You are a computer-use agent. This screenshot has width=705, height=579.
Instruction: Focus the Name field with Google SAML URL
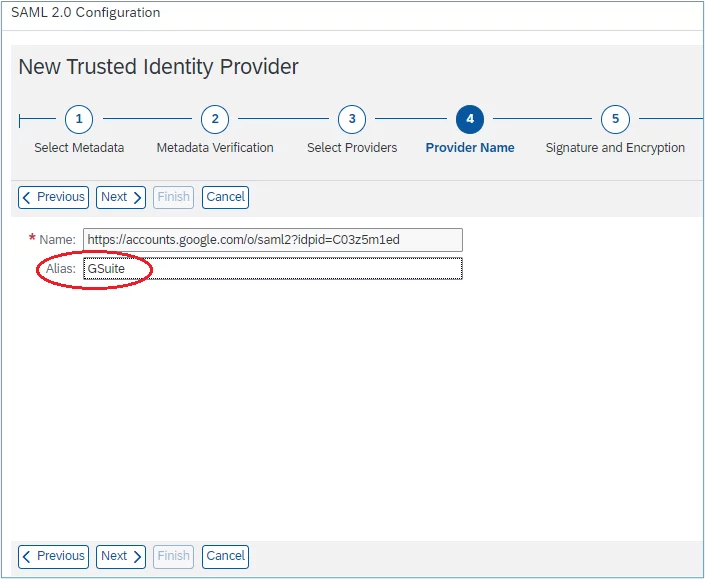(273, 240)
